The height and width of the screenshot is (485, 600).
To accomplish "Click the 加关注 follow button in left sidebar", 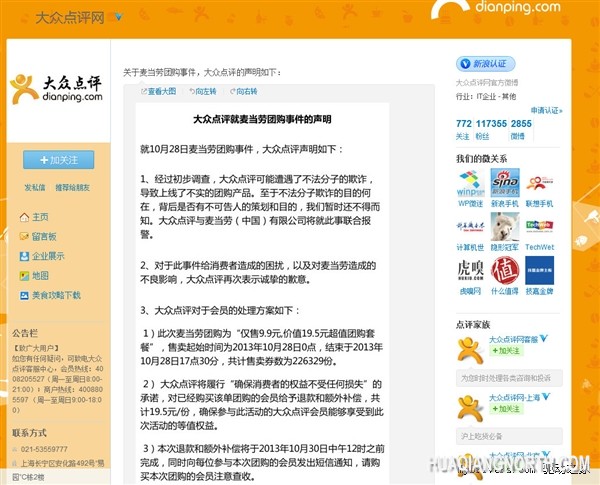I will coord(59,160).
